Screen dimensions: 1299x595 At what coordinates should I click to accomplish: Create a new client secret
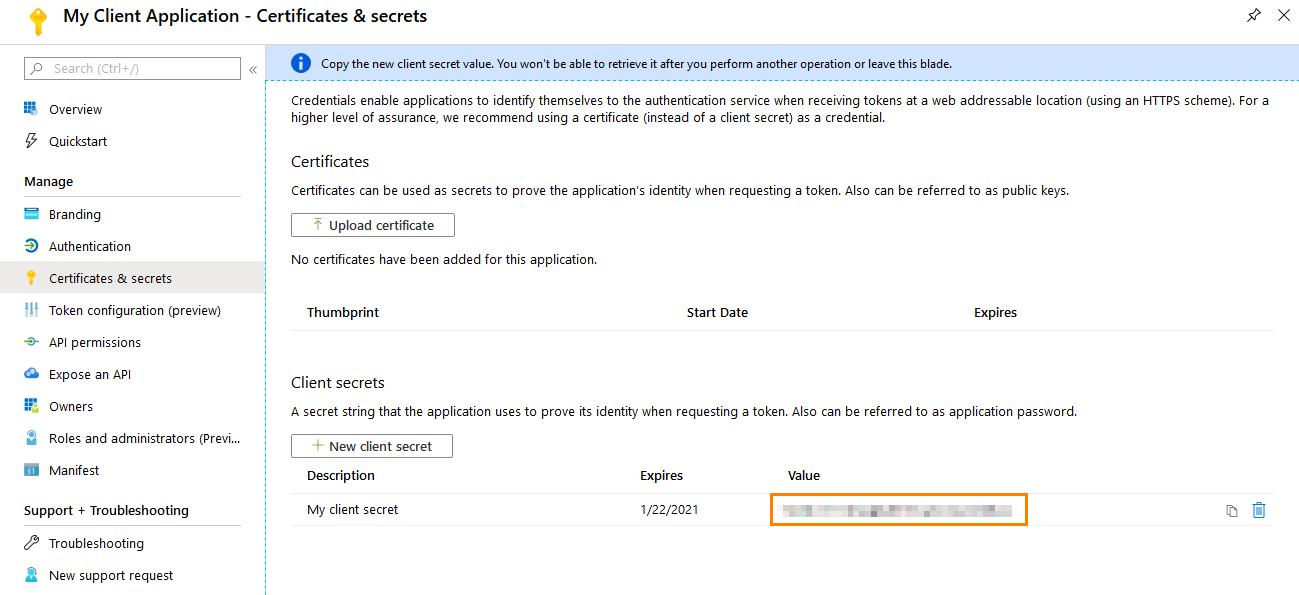(371, 446)
